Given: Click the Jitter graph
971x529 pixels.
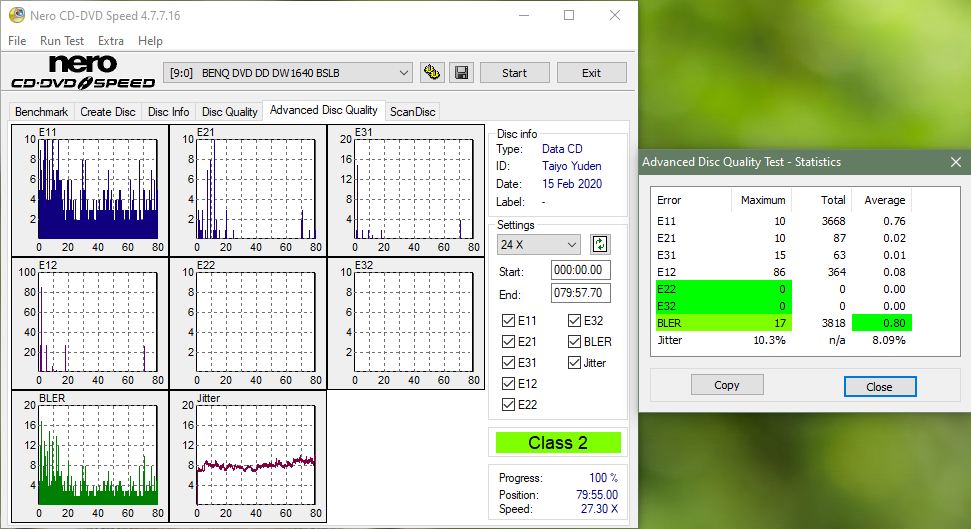Looking at the screenshot, I should click(248, 457).
